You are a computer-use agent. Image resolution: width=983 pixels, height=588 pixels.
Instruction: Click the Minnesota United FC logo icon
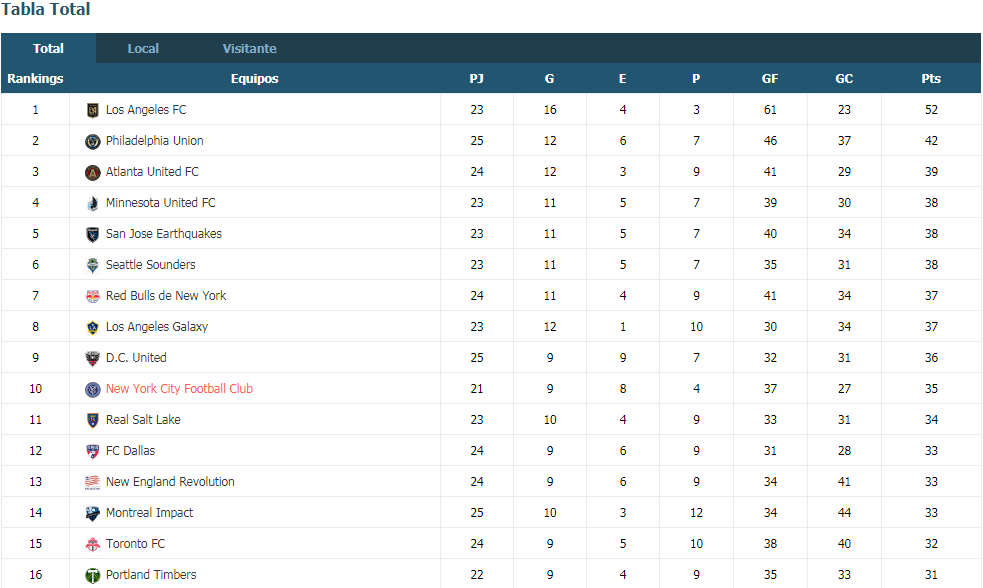pos(93,203)
